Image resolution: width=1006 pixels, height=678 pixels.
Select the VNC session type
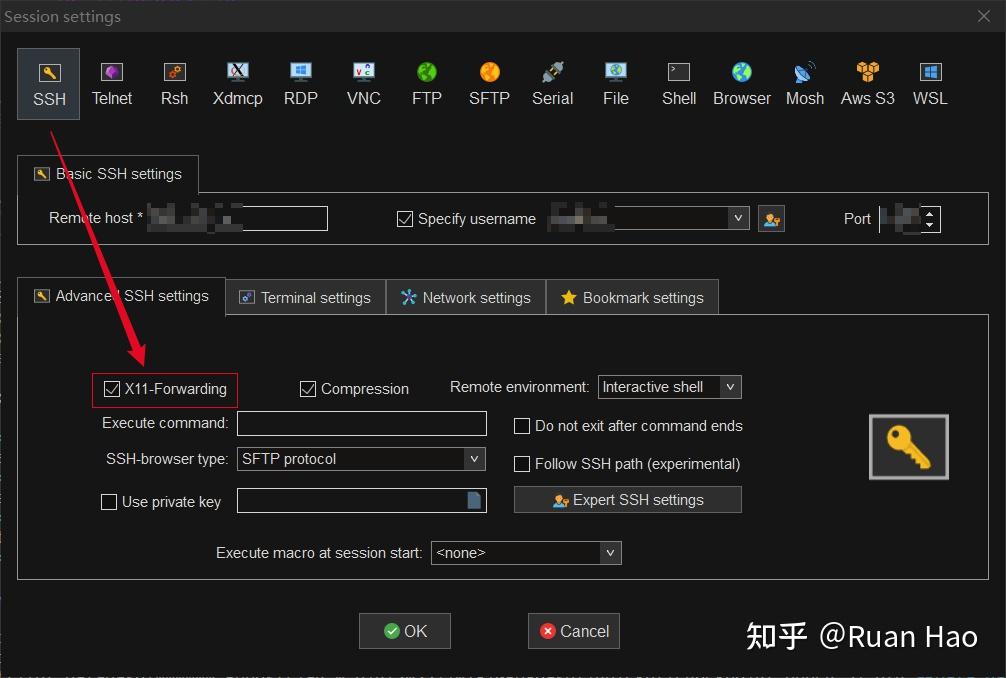[x=363, y=84]
